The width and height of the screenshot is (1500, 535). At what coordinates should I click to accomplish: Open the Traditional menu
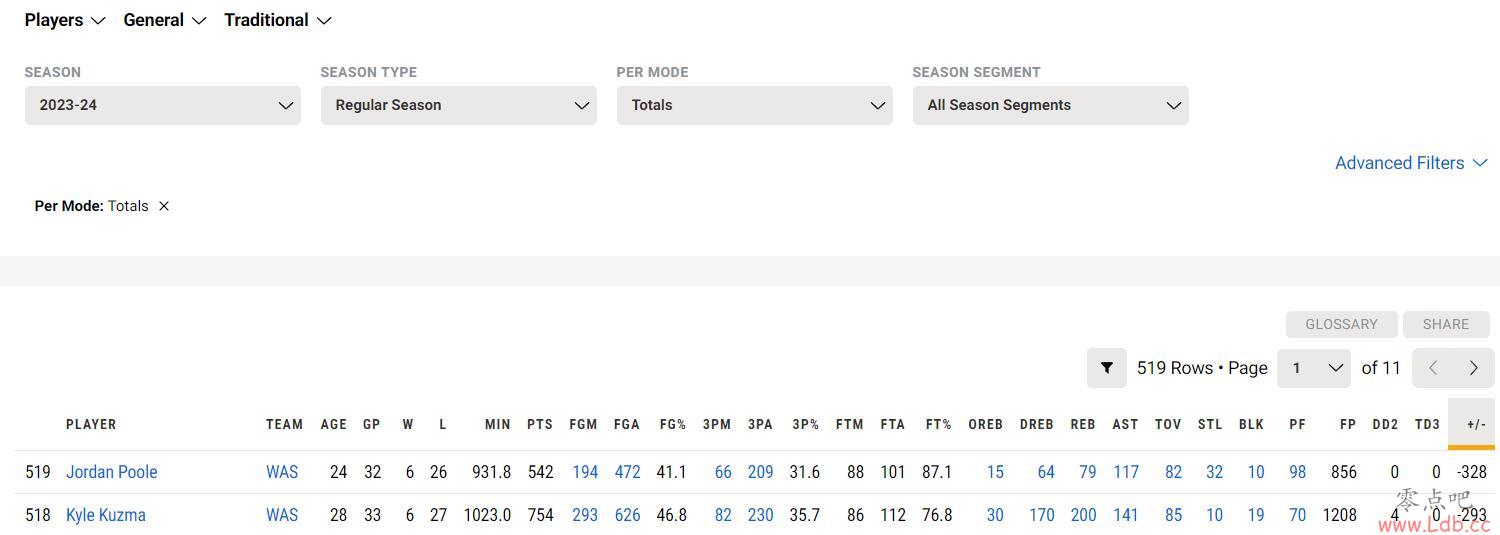pos(278,20)
